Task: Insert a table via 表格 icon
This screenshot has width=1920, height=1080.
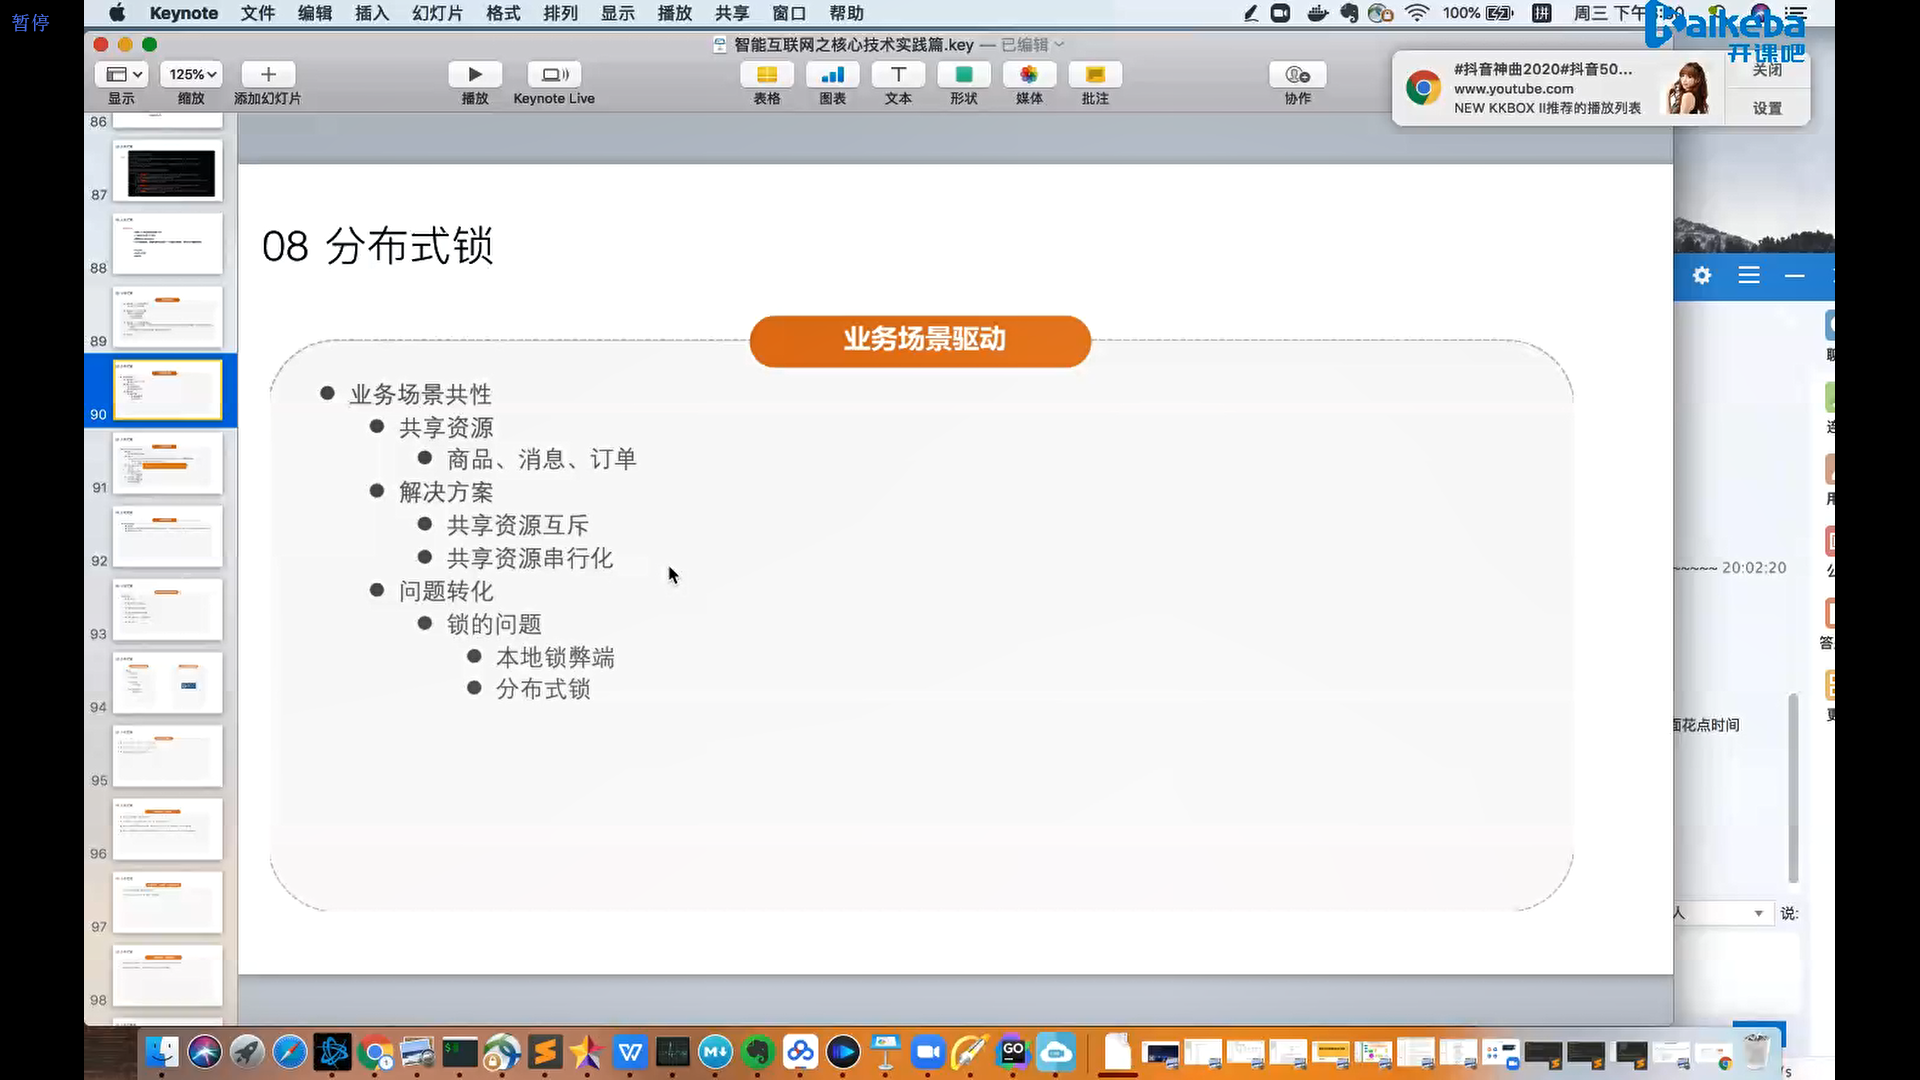Action: point(766,75)
